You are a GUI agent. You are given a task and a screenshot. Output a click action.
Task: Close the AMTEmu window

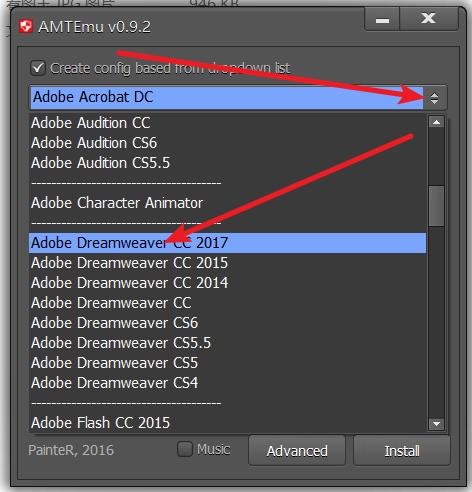click(x=429, y=19)
